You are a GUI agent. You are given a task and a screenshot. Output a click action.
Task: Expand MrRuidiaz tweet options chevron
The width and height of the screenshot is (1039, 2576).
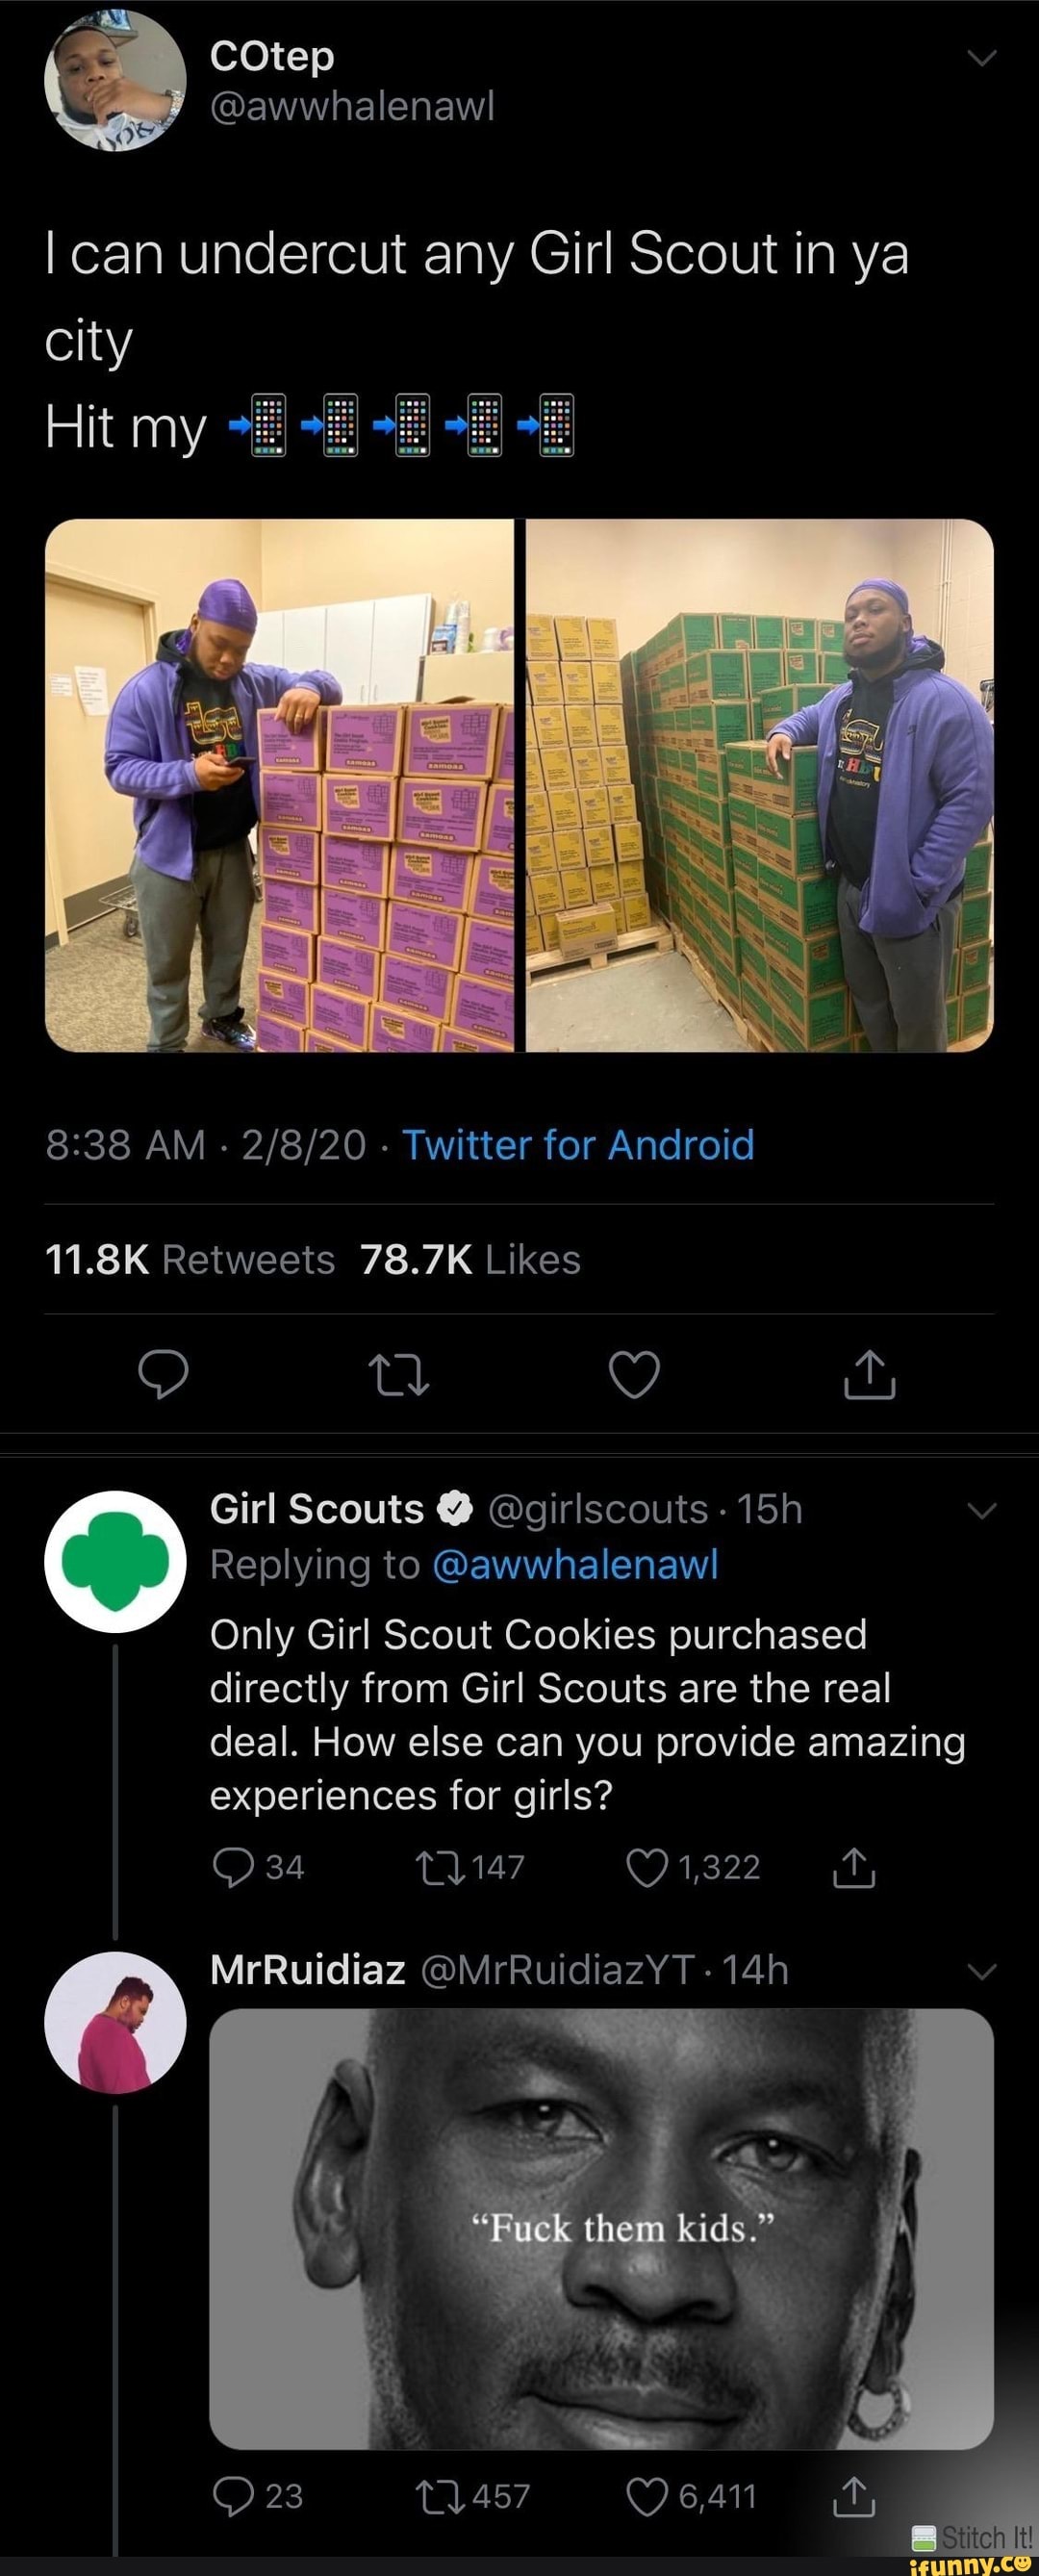[x=983, y=1972]
